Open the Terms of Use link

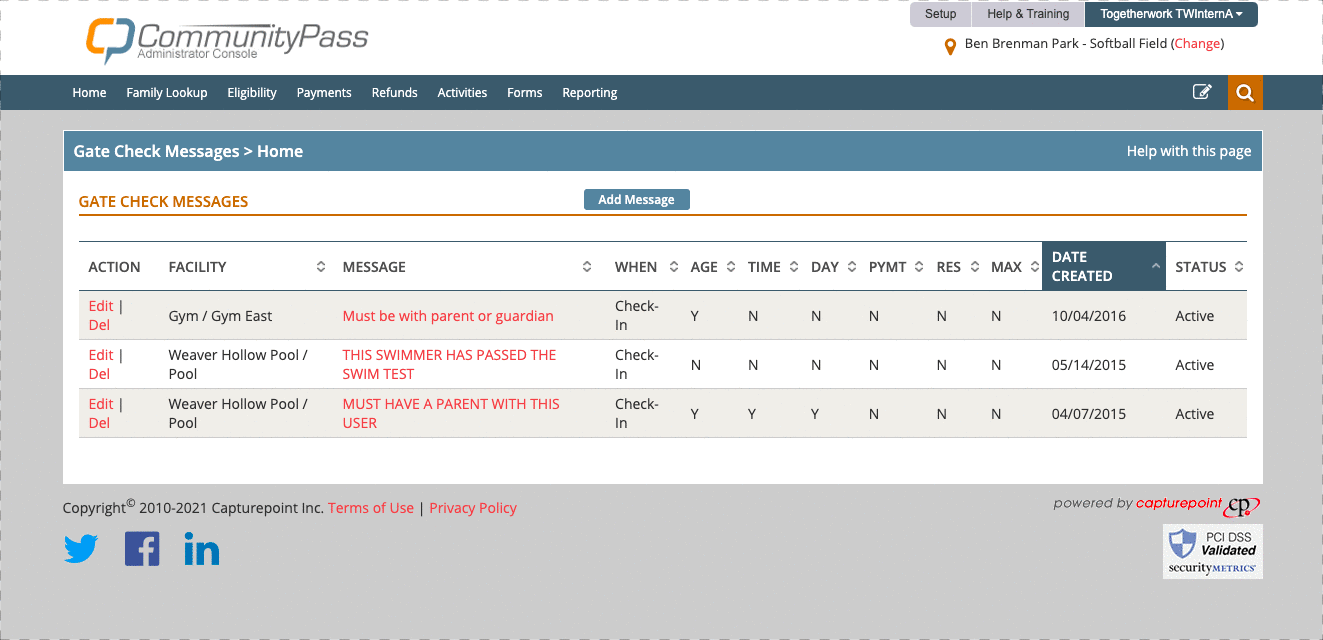(x=371, y=508)
